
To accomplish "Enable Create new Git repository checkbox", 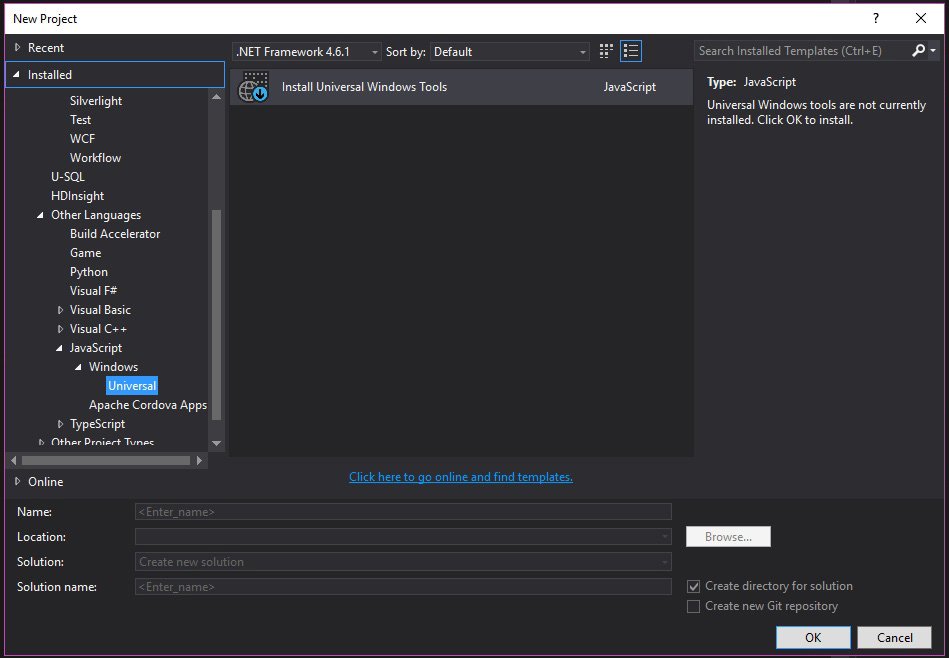I will [x=694, y=606].
